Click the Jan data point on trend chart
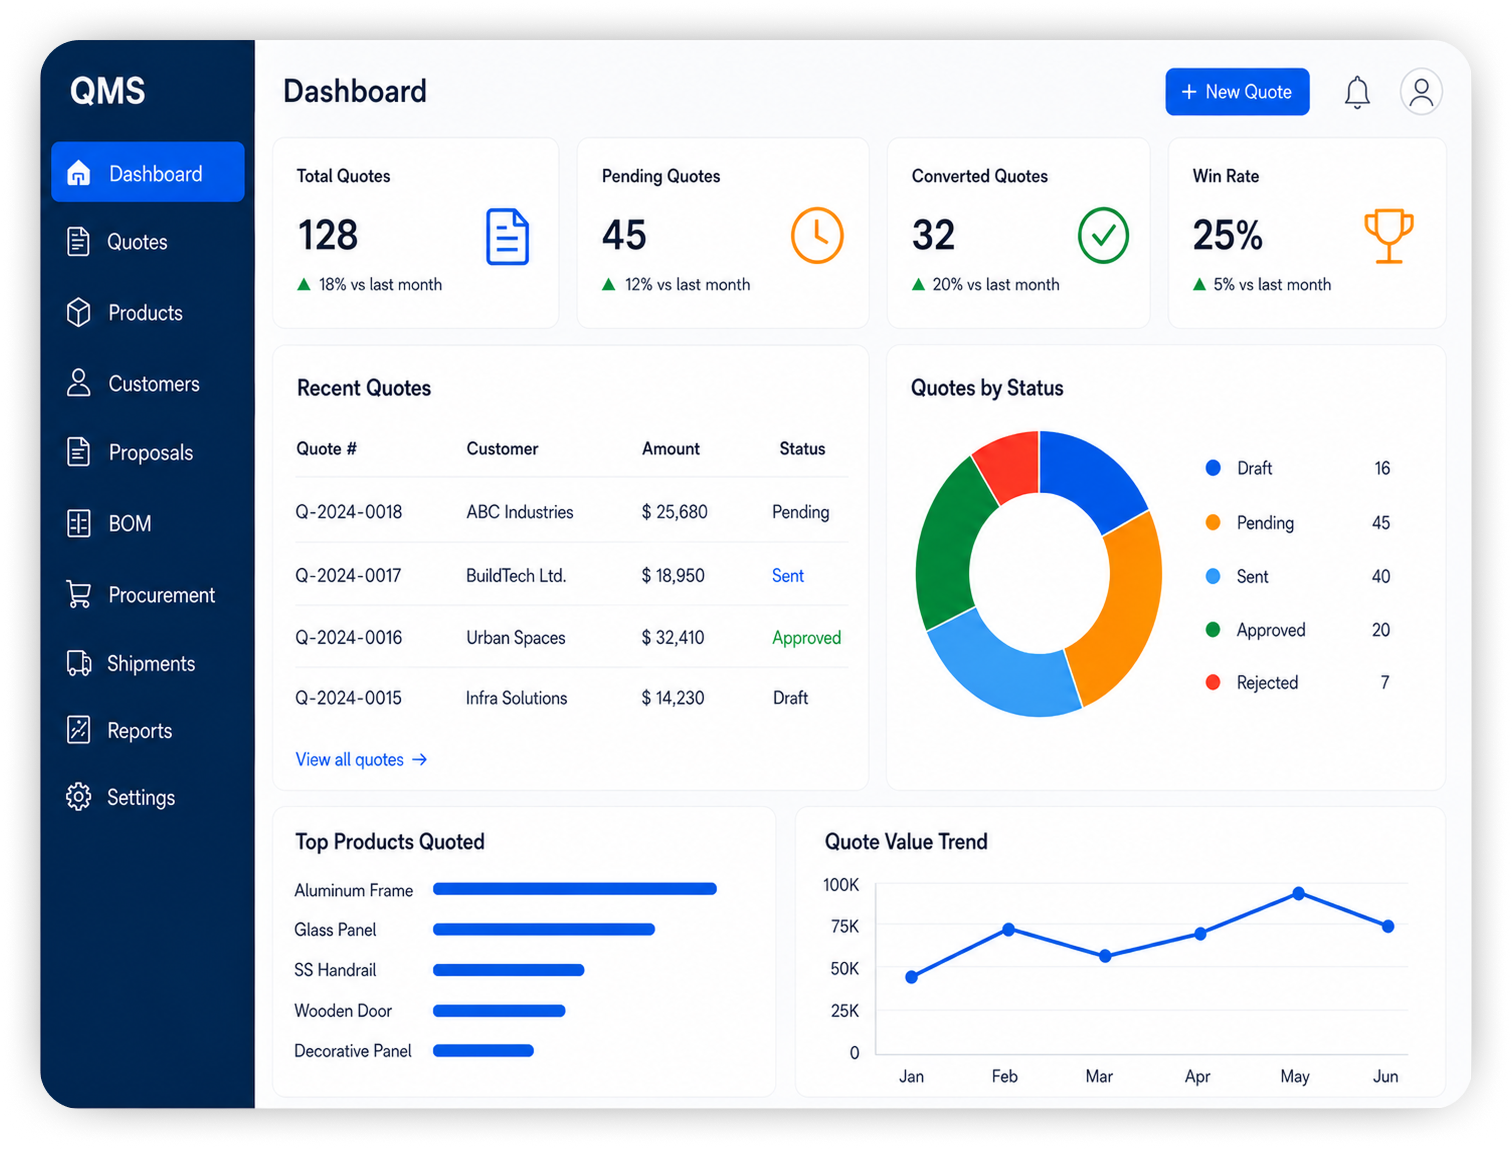 (911, 977)
